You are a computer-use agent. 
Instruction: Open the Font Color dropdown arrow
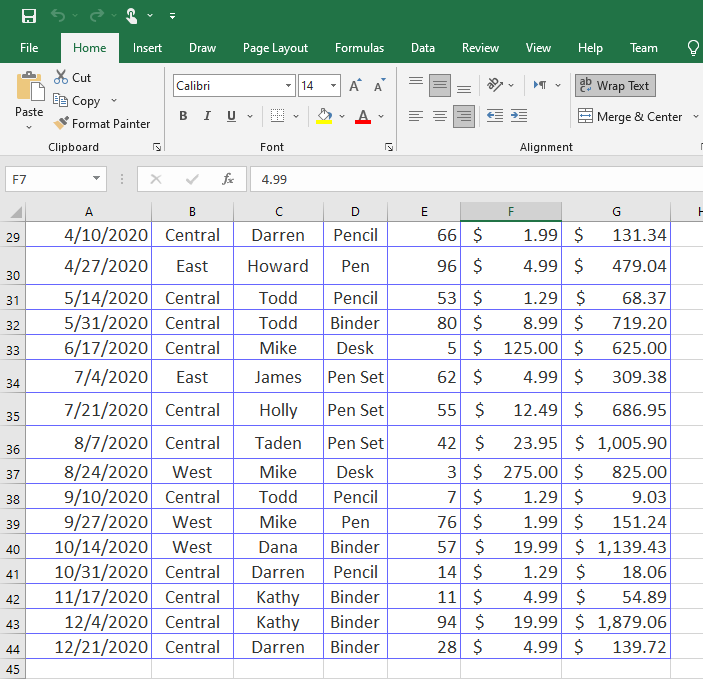[x=381, y=116]
